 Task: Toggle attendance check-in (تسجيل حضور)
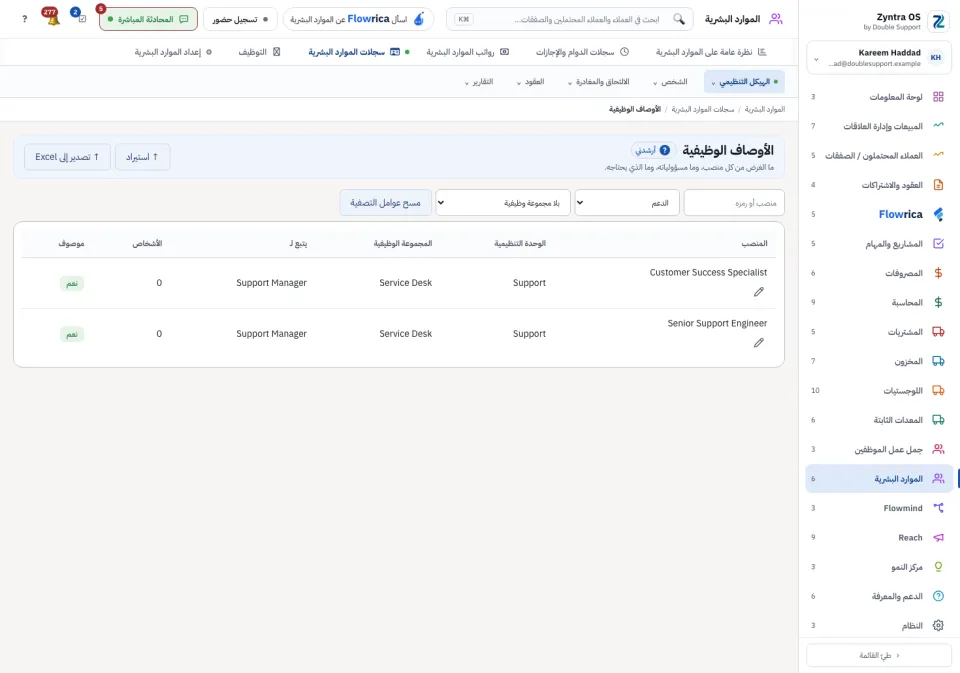coord(240,19)
